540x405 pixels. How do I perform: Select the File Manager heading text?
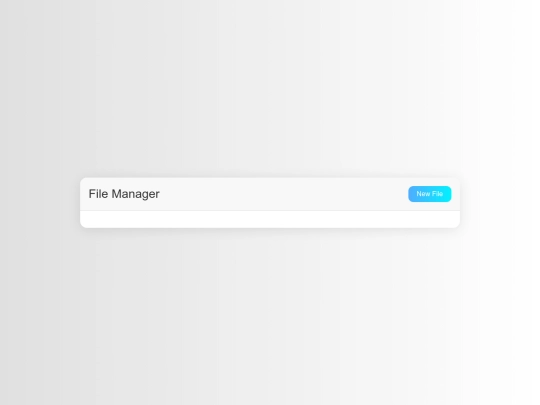(x=124, y=194)
